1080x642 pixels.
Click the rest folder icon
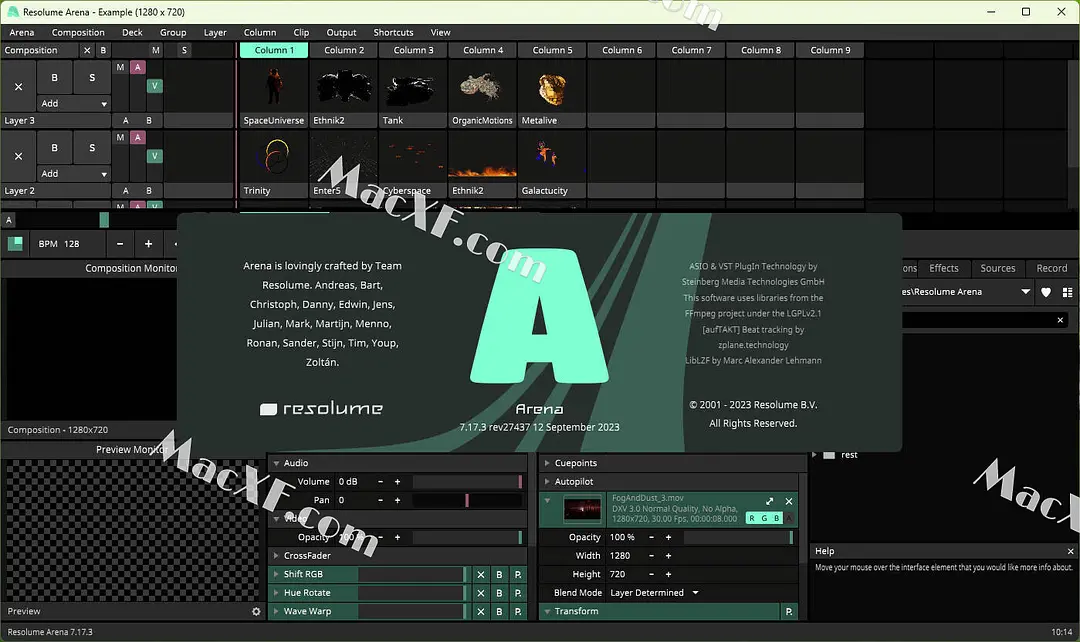[829, 455]
